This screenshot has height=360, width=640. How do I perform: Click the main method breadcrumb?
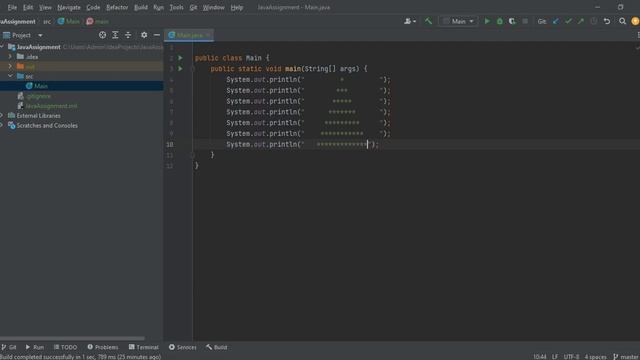[x=98, y=21]
